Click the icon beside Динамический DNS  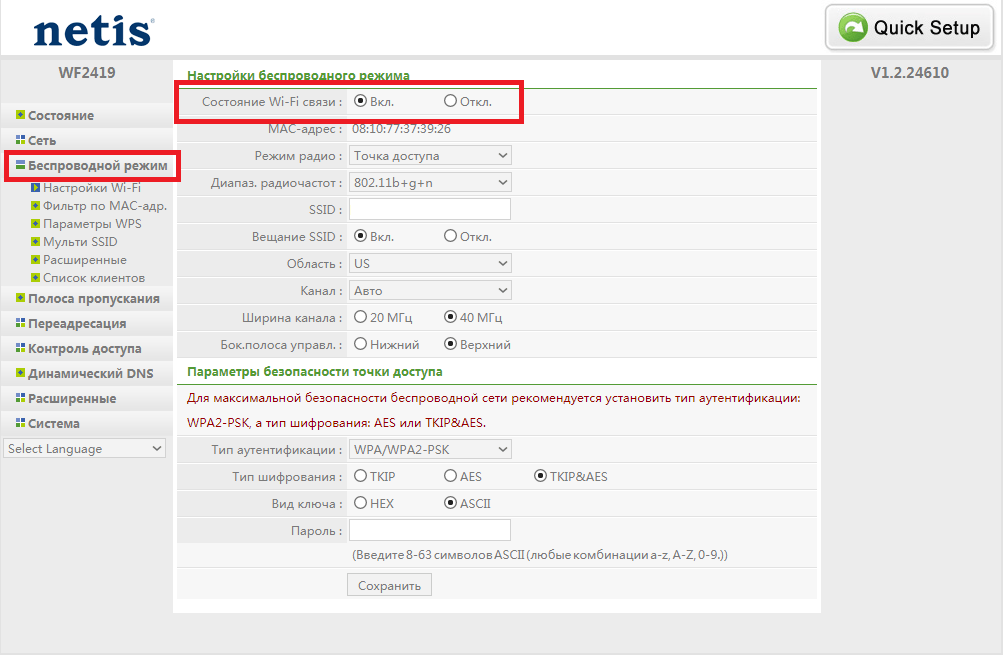[20, 373]
